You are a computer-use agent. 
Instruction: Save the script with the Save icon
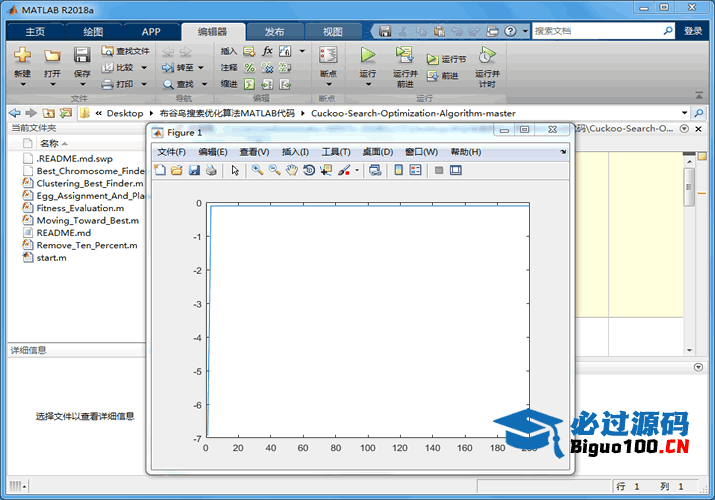[x=82, y=55]
